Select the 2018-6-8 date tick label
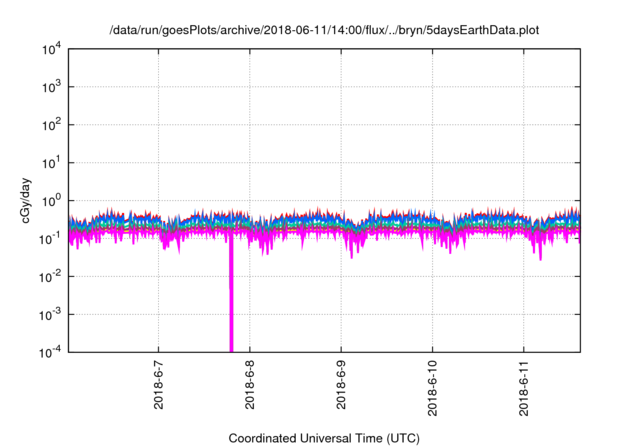Viewport: 640px width, 448px height. [x=250, y=384]
